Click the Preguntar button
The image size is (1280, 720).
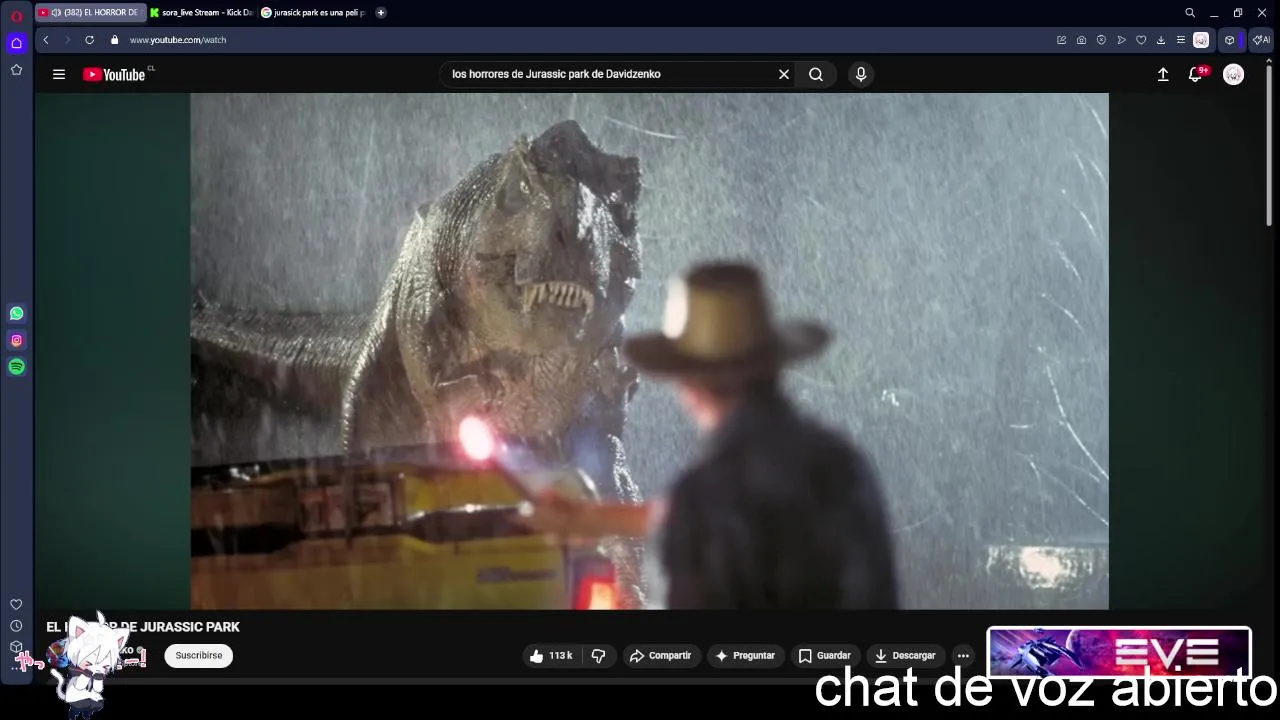tap(743, 656)
